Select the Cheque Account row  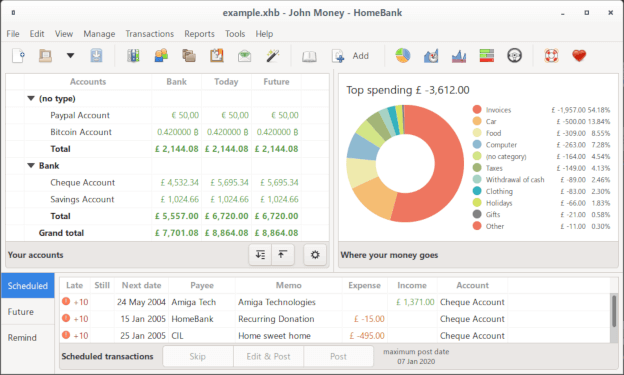(x=167, y=182)
